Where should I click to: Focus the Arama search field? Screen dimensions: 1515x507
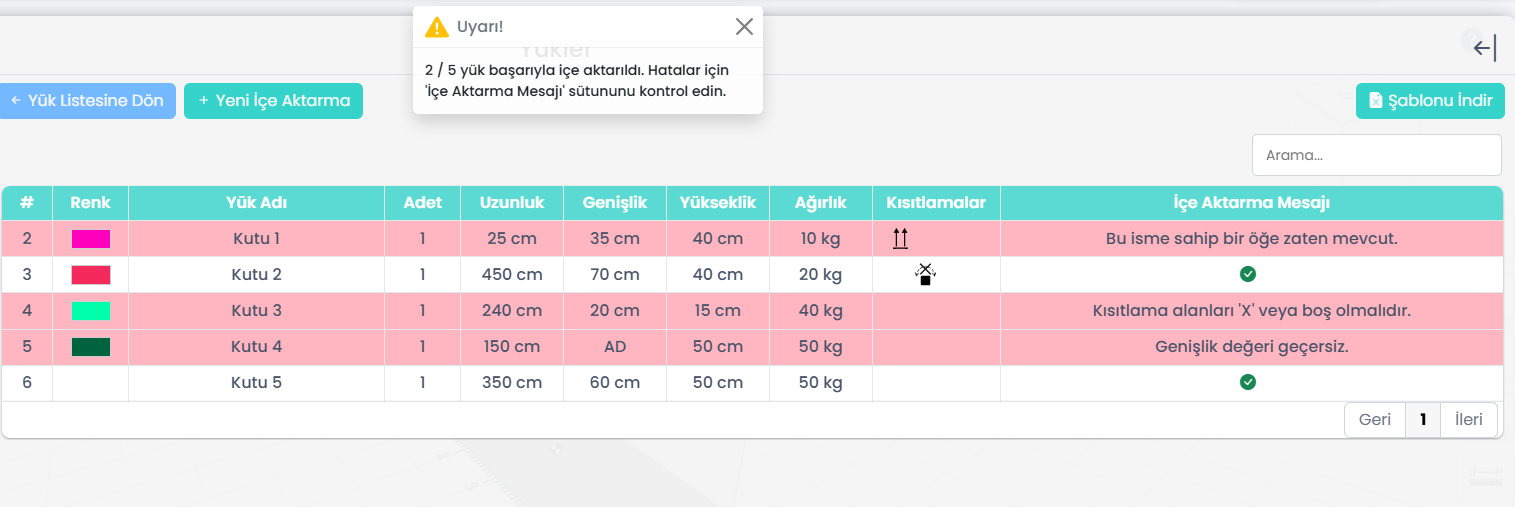[1376, 155]
